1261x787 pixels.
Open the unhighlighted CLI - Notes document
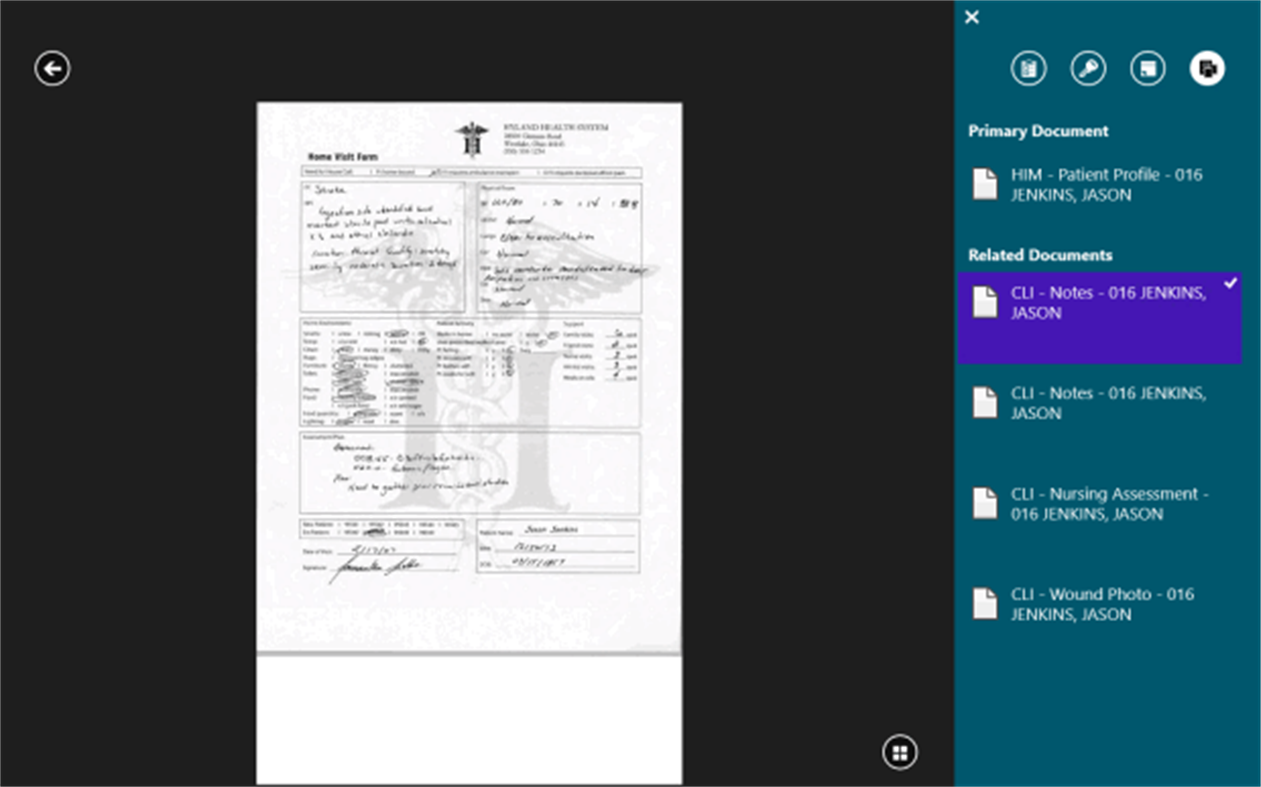tap(1100, 403)
